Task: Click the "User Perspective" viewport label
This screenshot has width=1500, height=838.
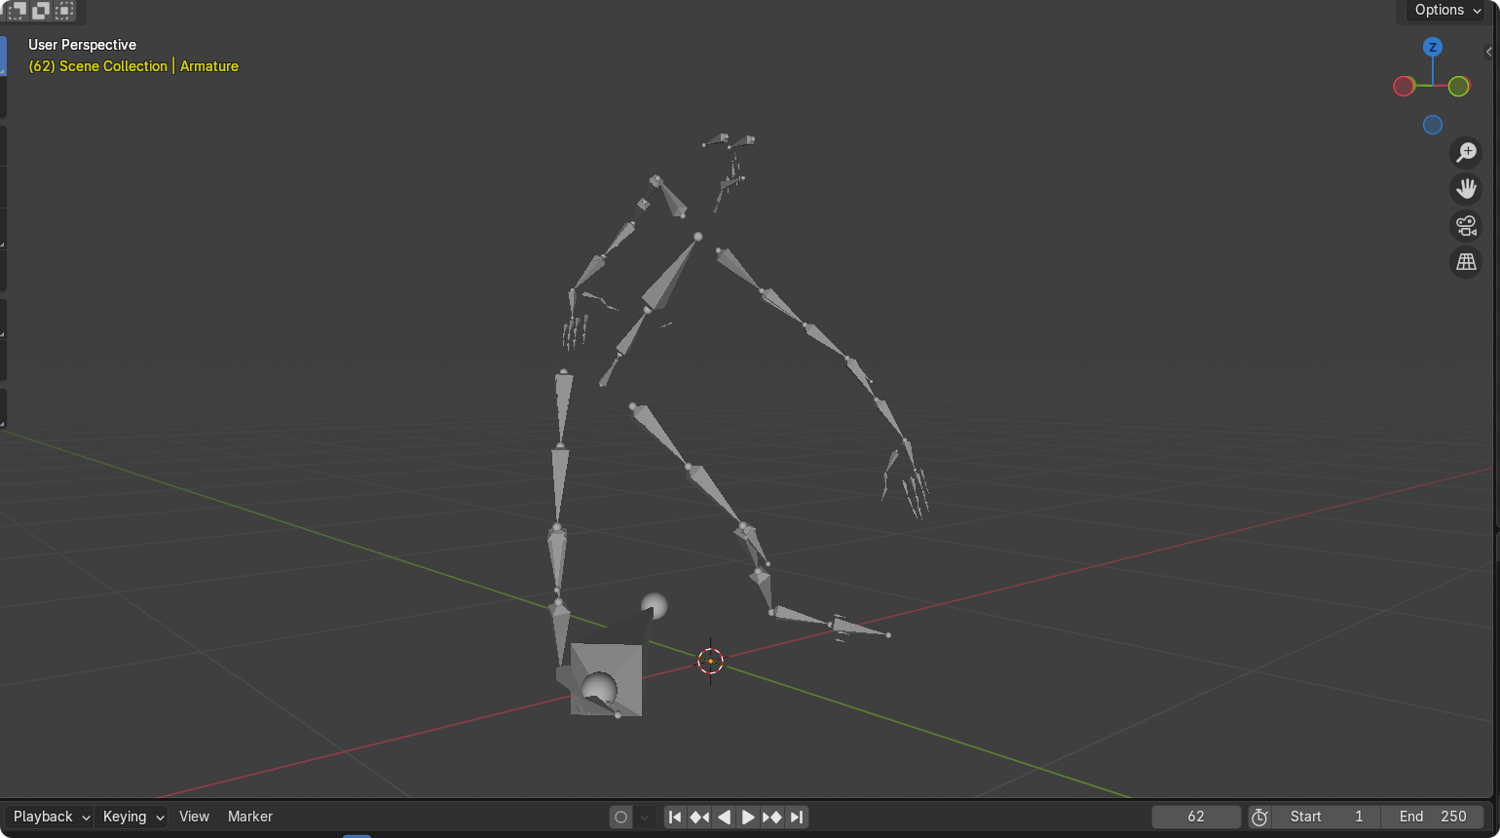Action: (82, 45)
